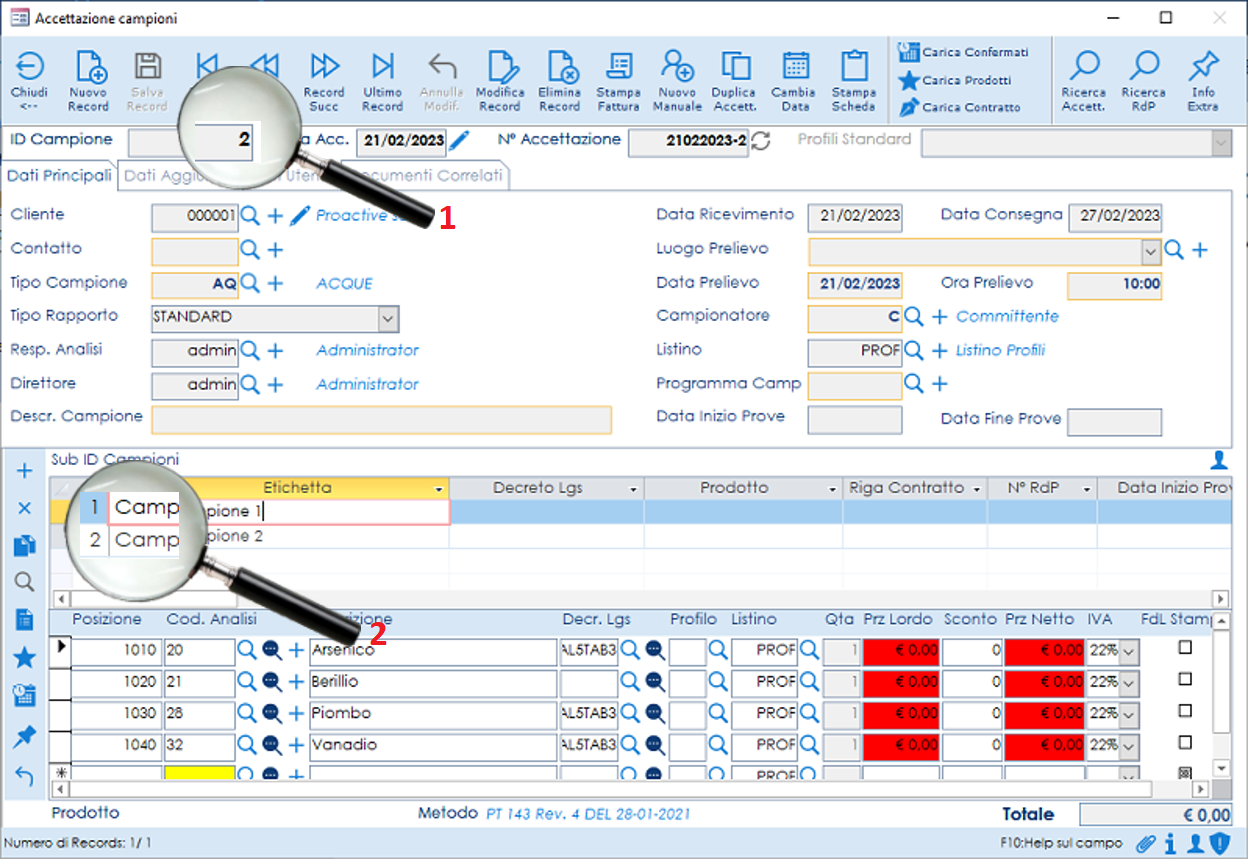The height and width of the screenshot is (859, 1248).
Task: Add a new Contatto with the plus icon
Action: (275, 250)
